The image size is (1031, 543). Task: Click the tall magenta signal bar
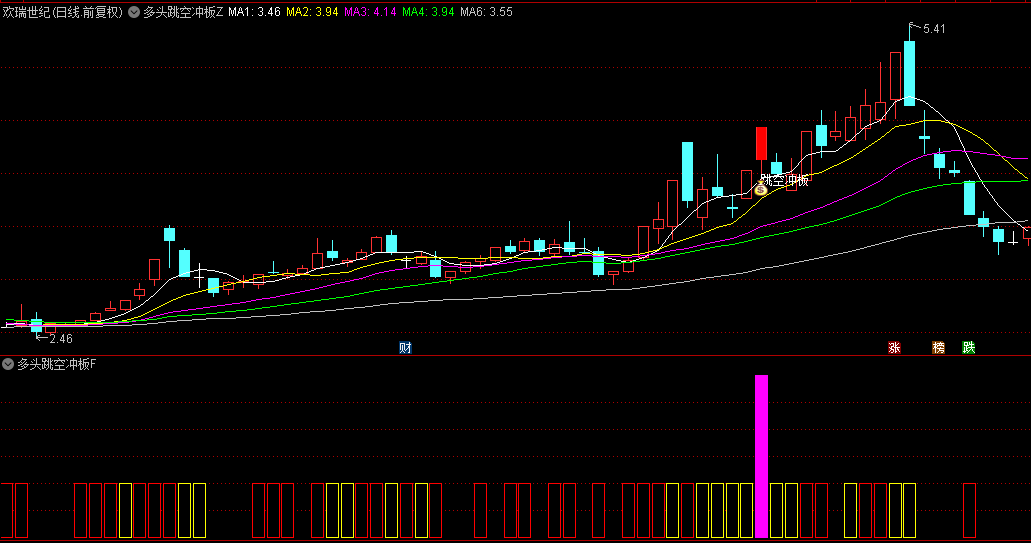click(761, 455)
